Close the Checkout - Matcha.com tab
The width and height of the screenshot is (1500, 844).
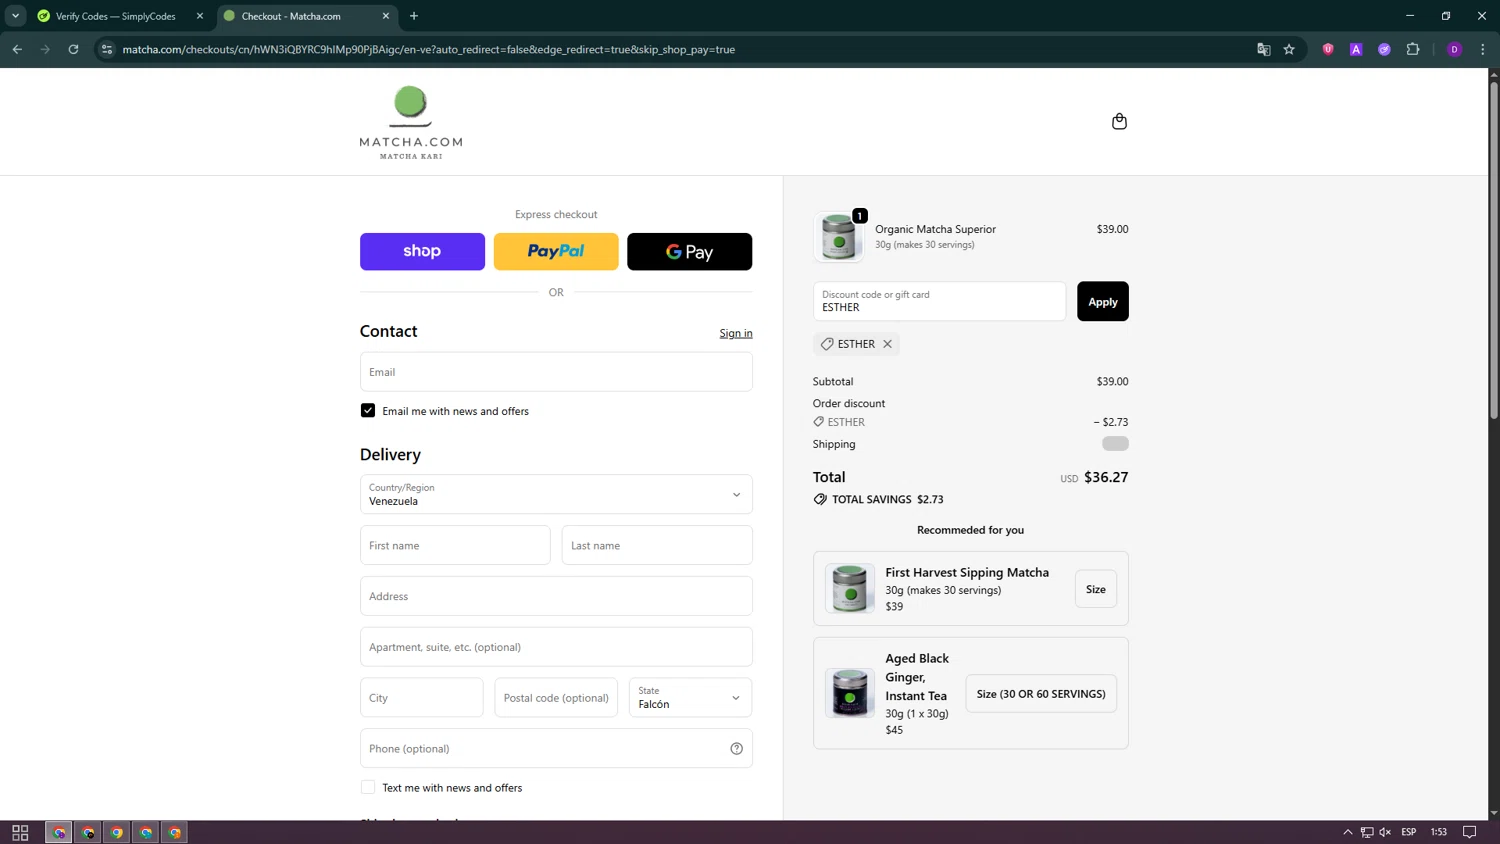tap(386, 16)
